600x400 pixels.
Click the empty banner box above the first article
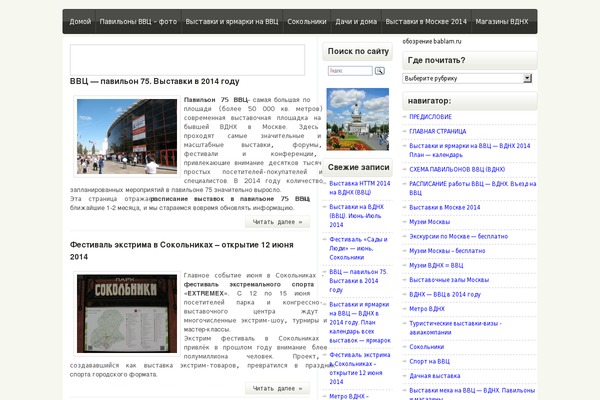(x=188, y=60)
